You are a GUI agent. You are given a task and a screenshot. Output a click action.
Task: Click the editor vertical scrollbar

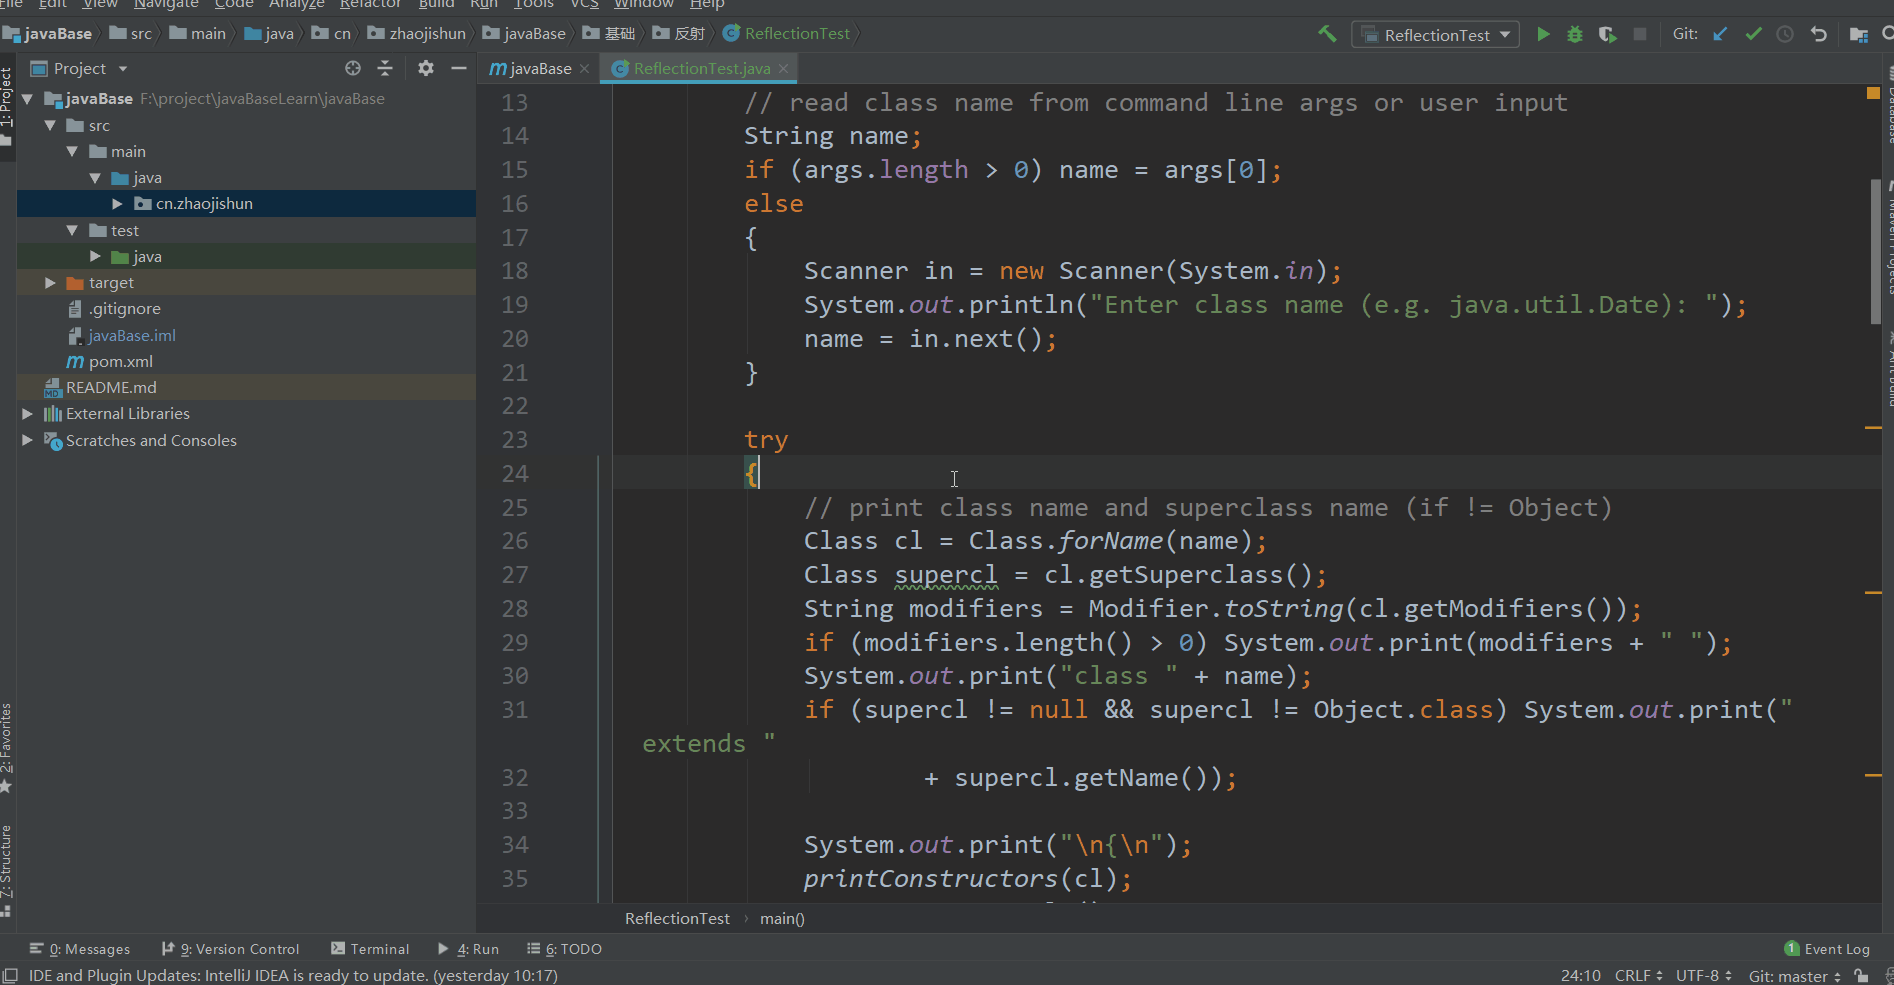point(1876,250)
